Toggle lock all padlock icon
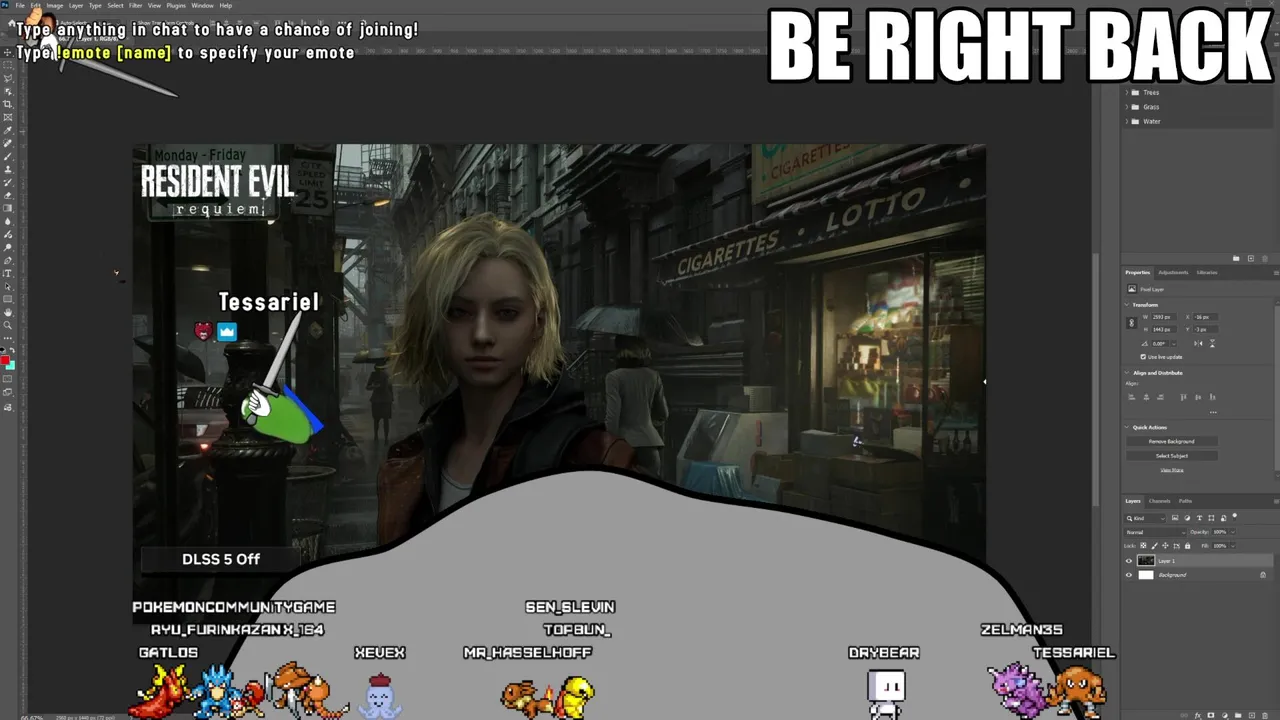 pos(1188,546)
